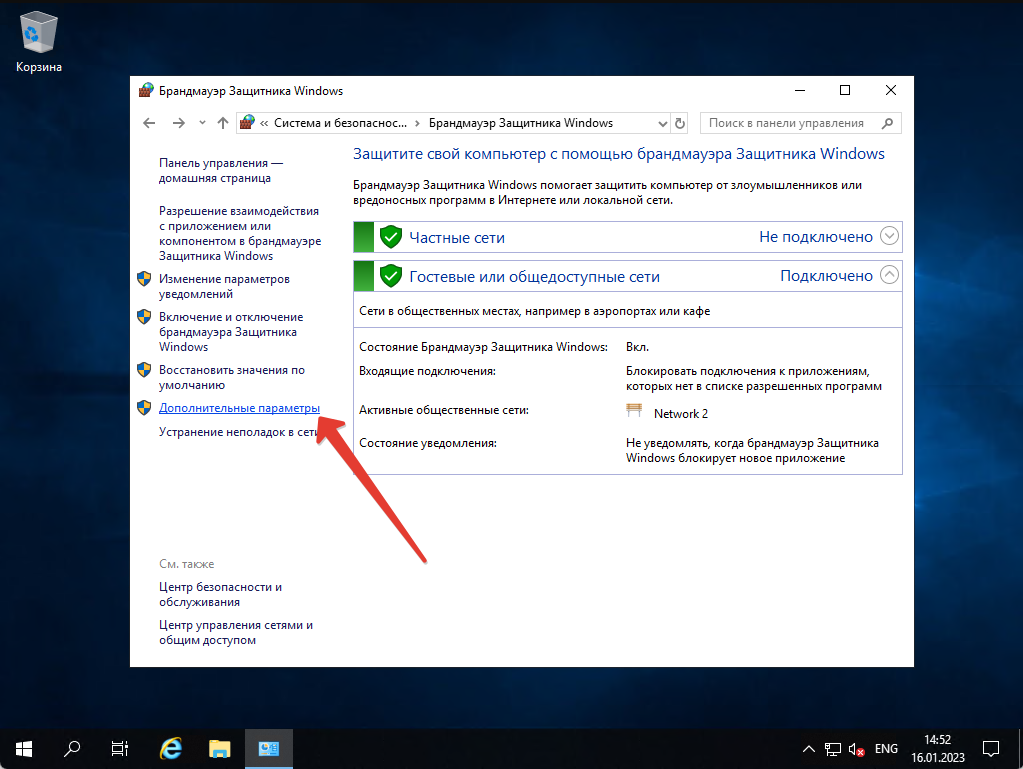Open 'Центр управления сетями и общим доступом'

236,632
